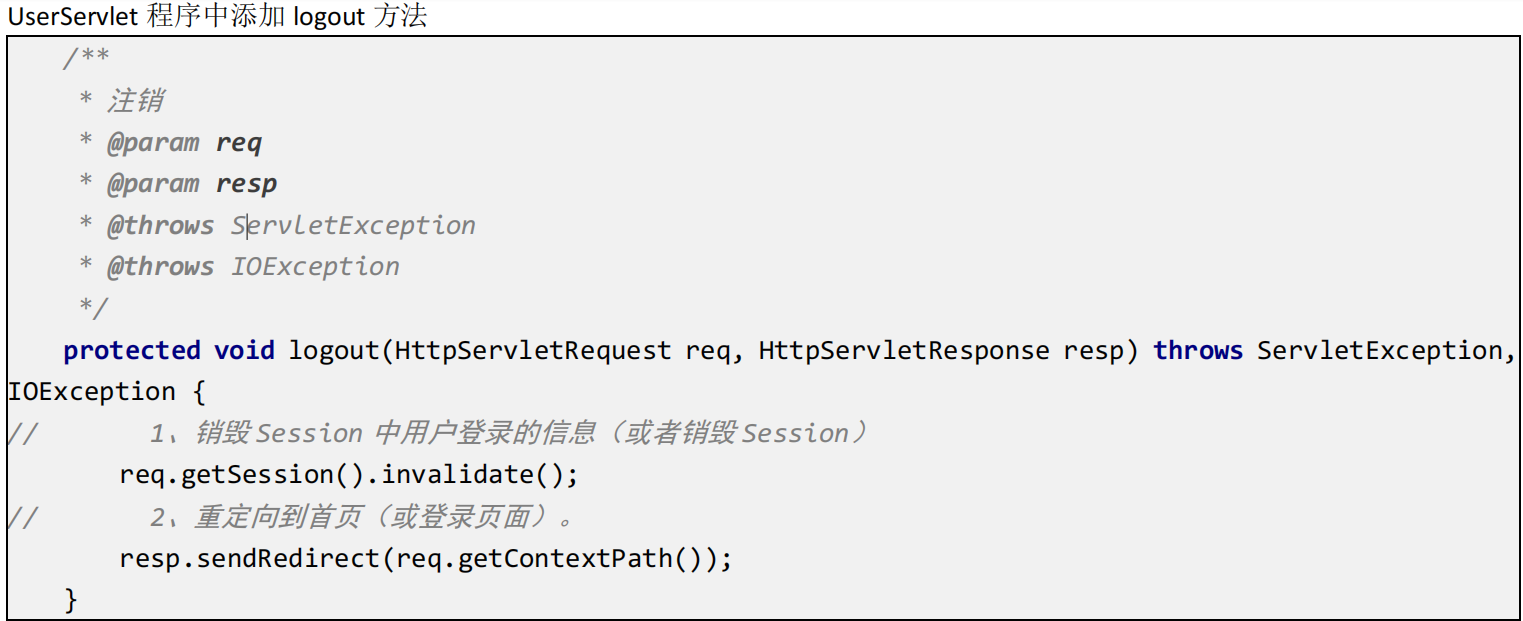Viewport: 1523px width, 621px height.
Task: Click the resp.sendRedirect statement
Action: (426, 558)
